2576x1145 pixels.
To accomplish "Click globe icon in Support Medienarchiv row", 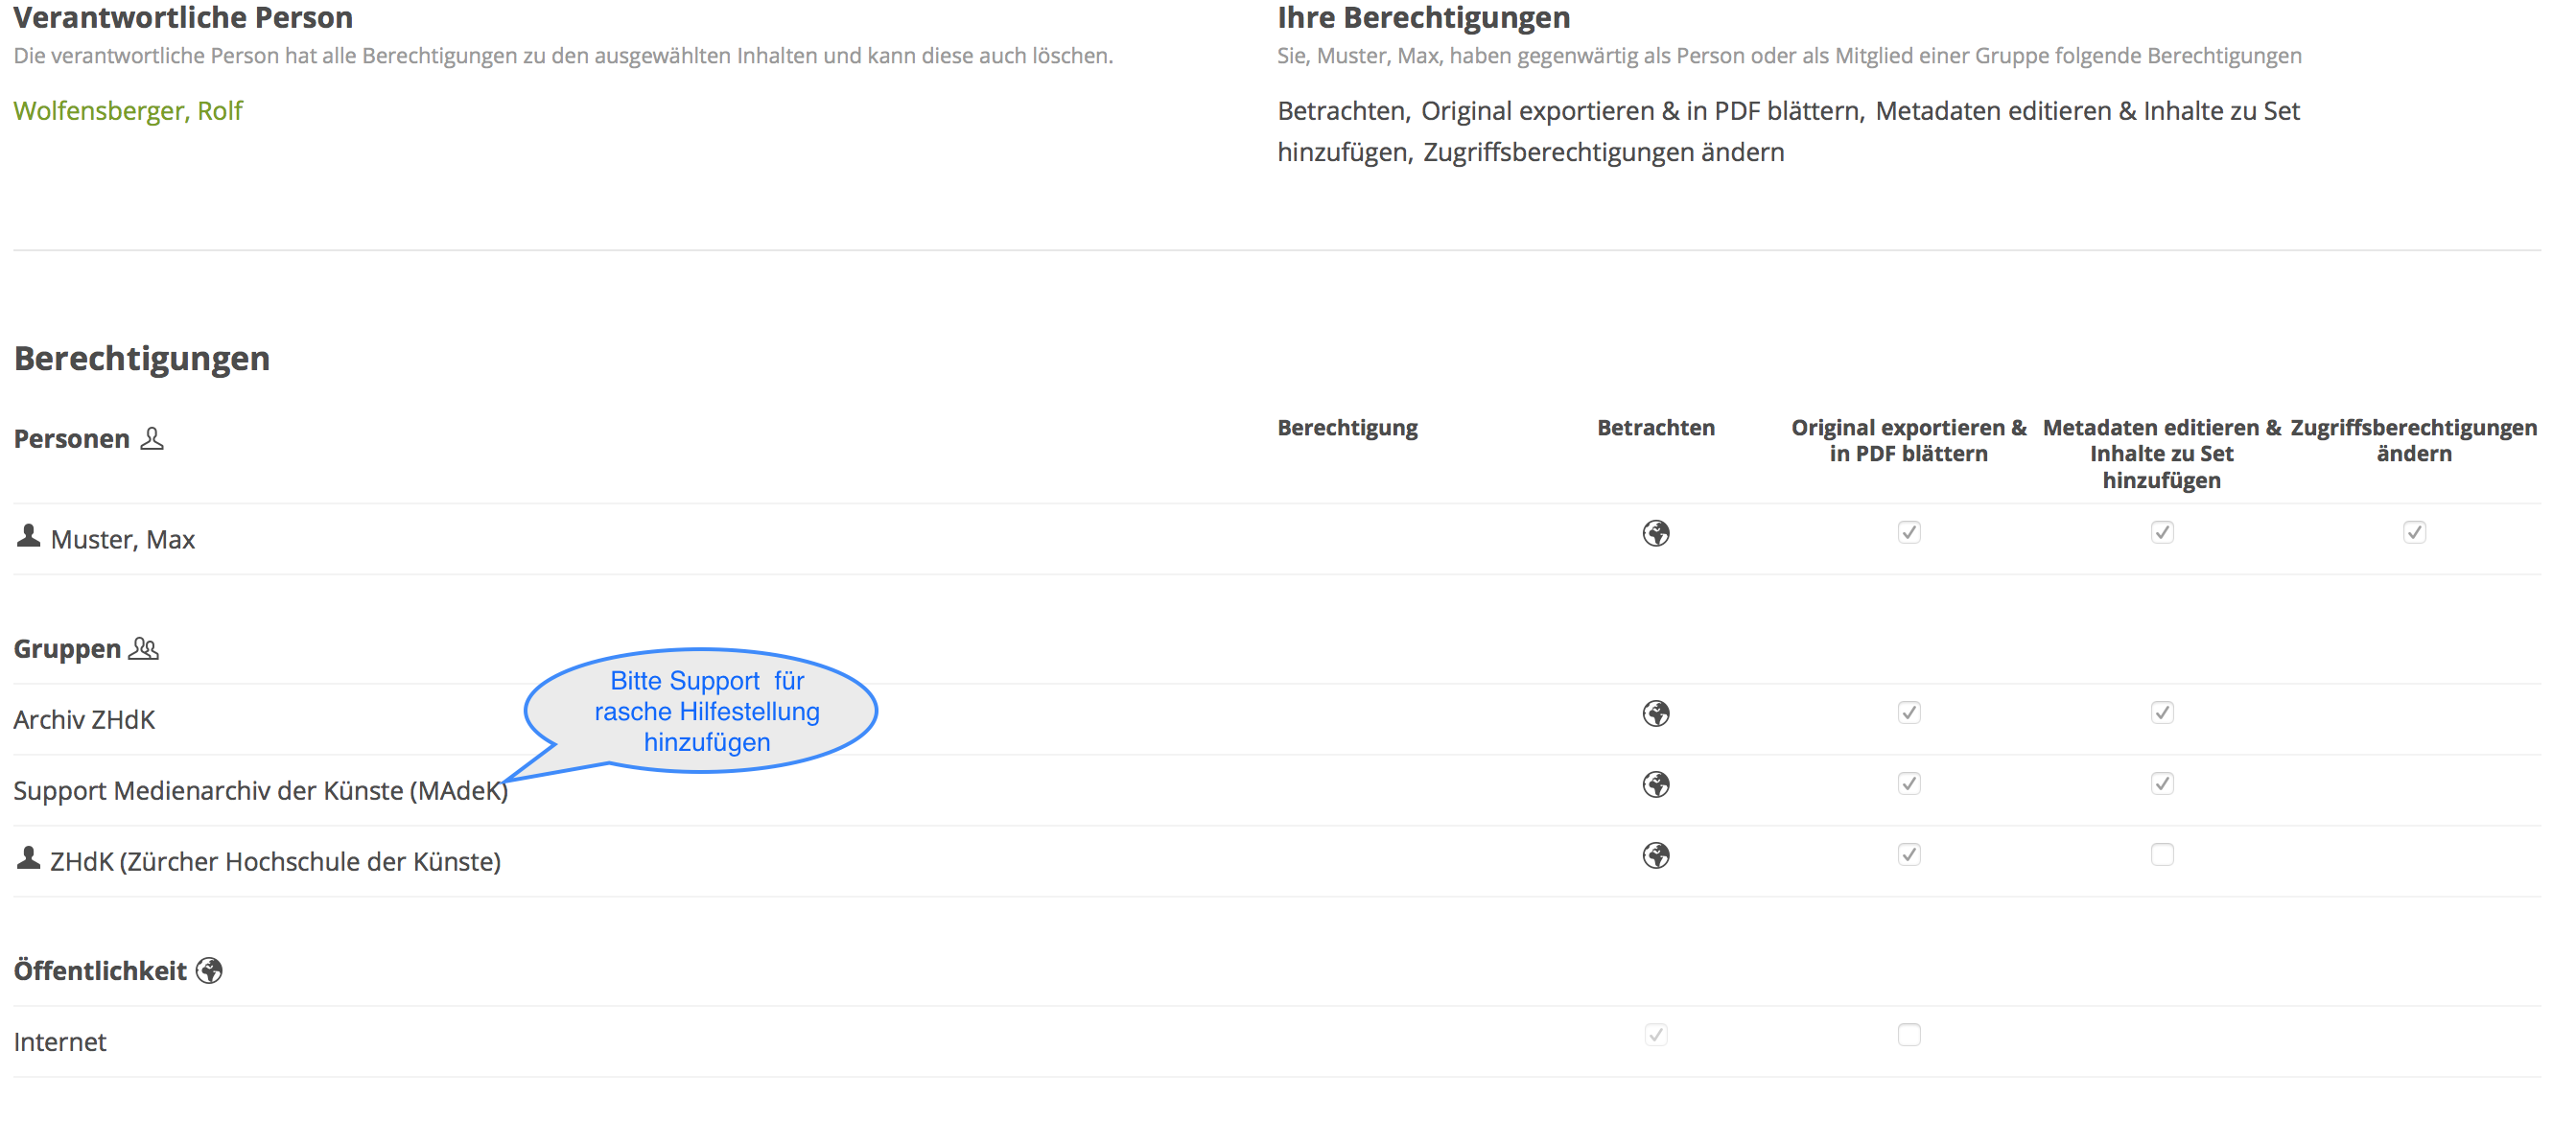I will pyautogui.click(x=1656, y=784).
